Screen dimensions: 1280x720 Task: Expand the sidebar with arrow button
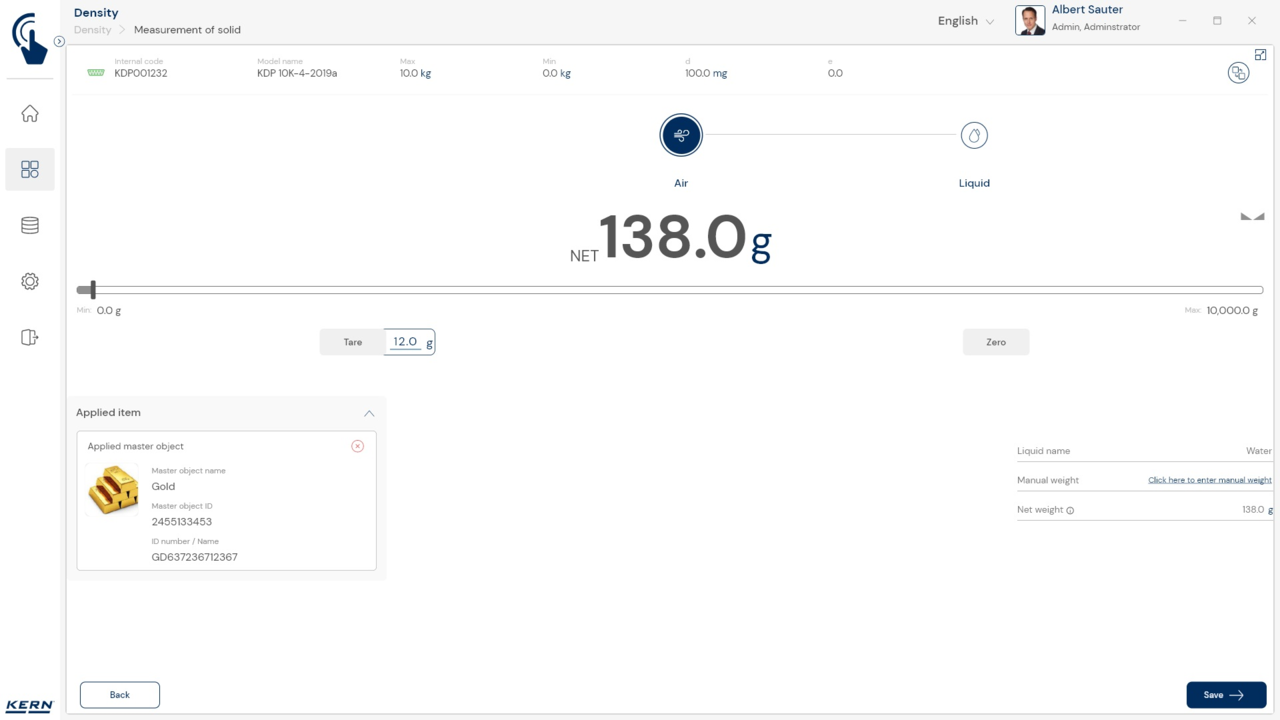59,42
